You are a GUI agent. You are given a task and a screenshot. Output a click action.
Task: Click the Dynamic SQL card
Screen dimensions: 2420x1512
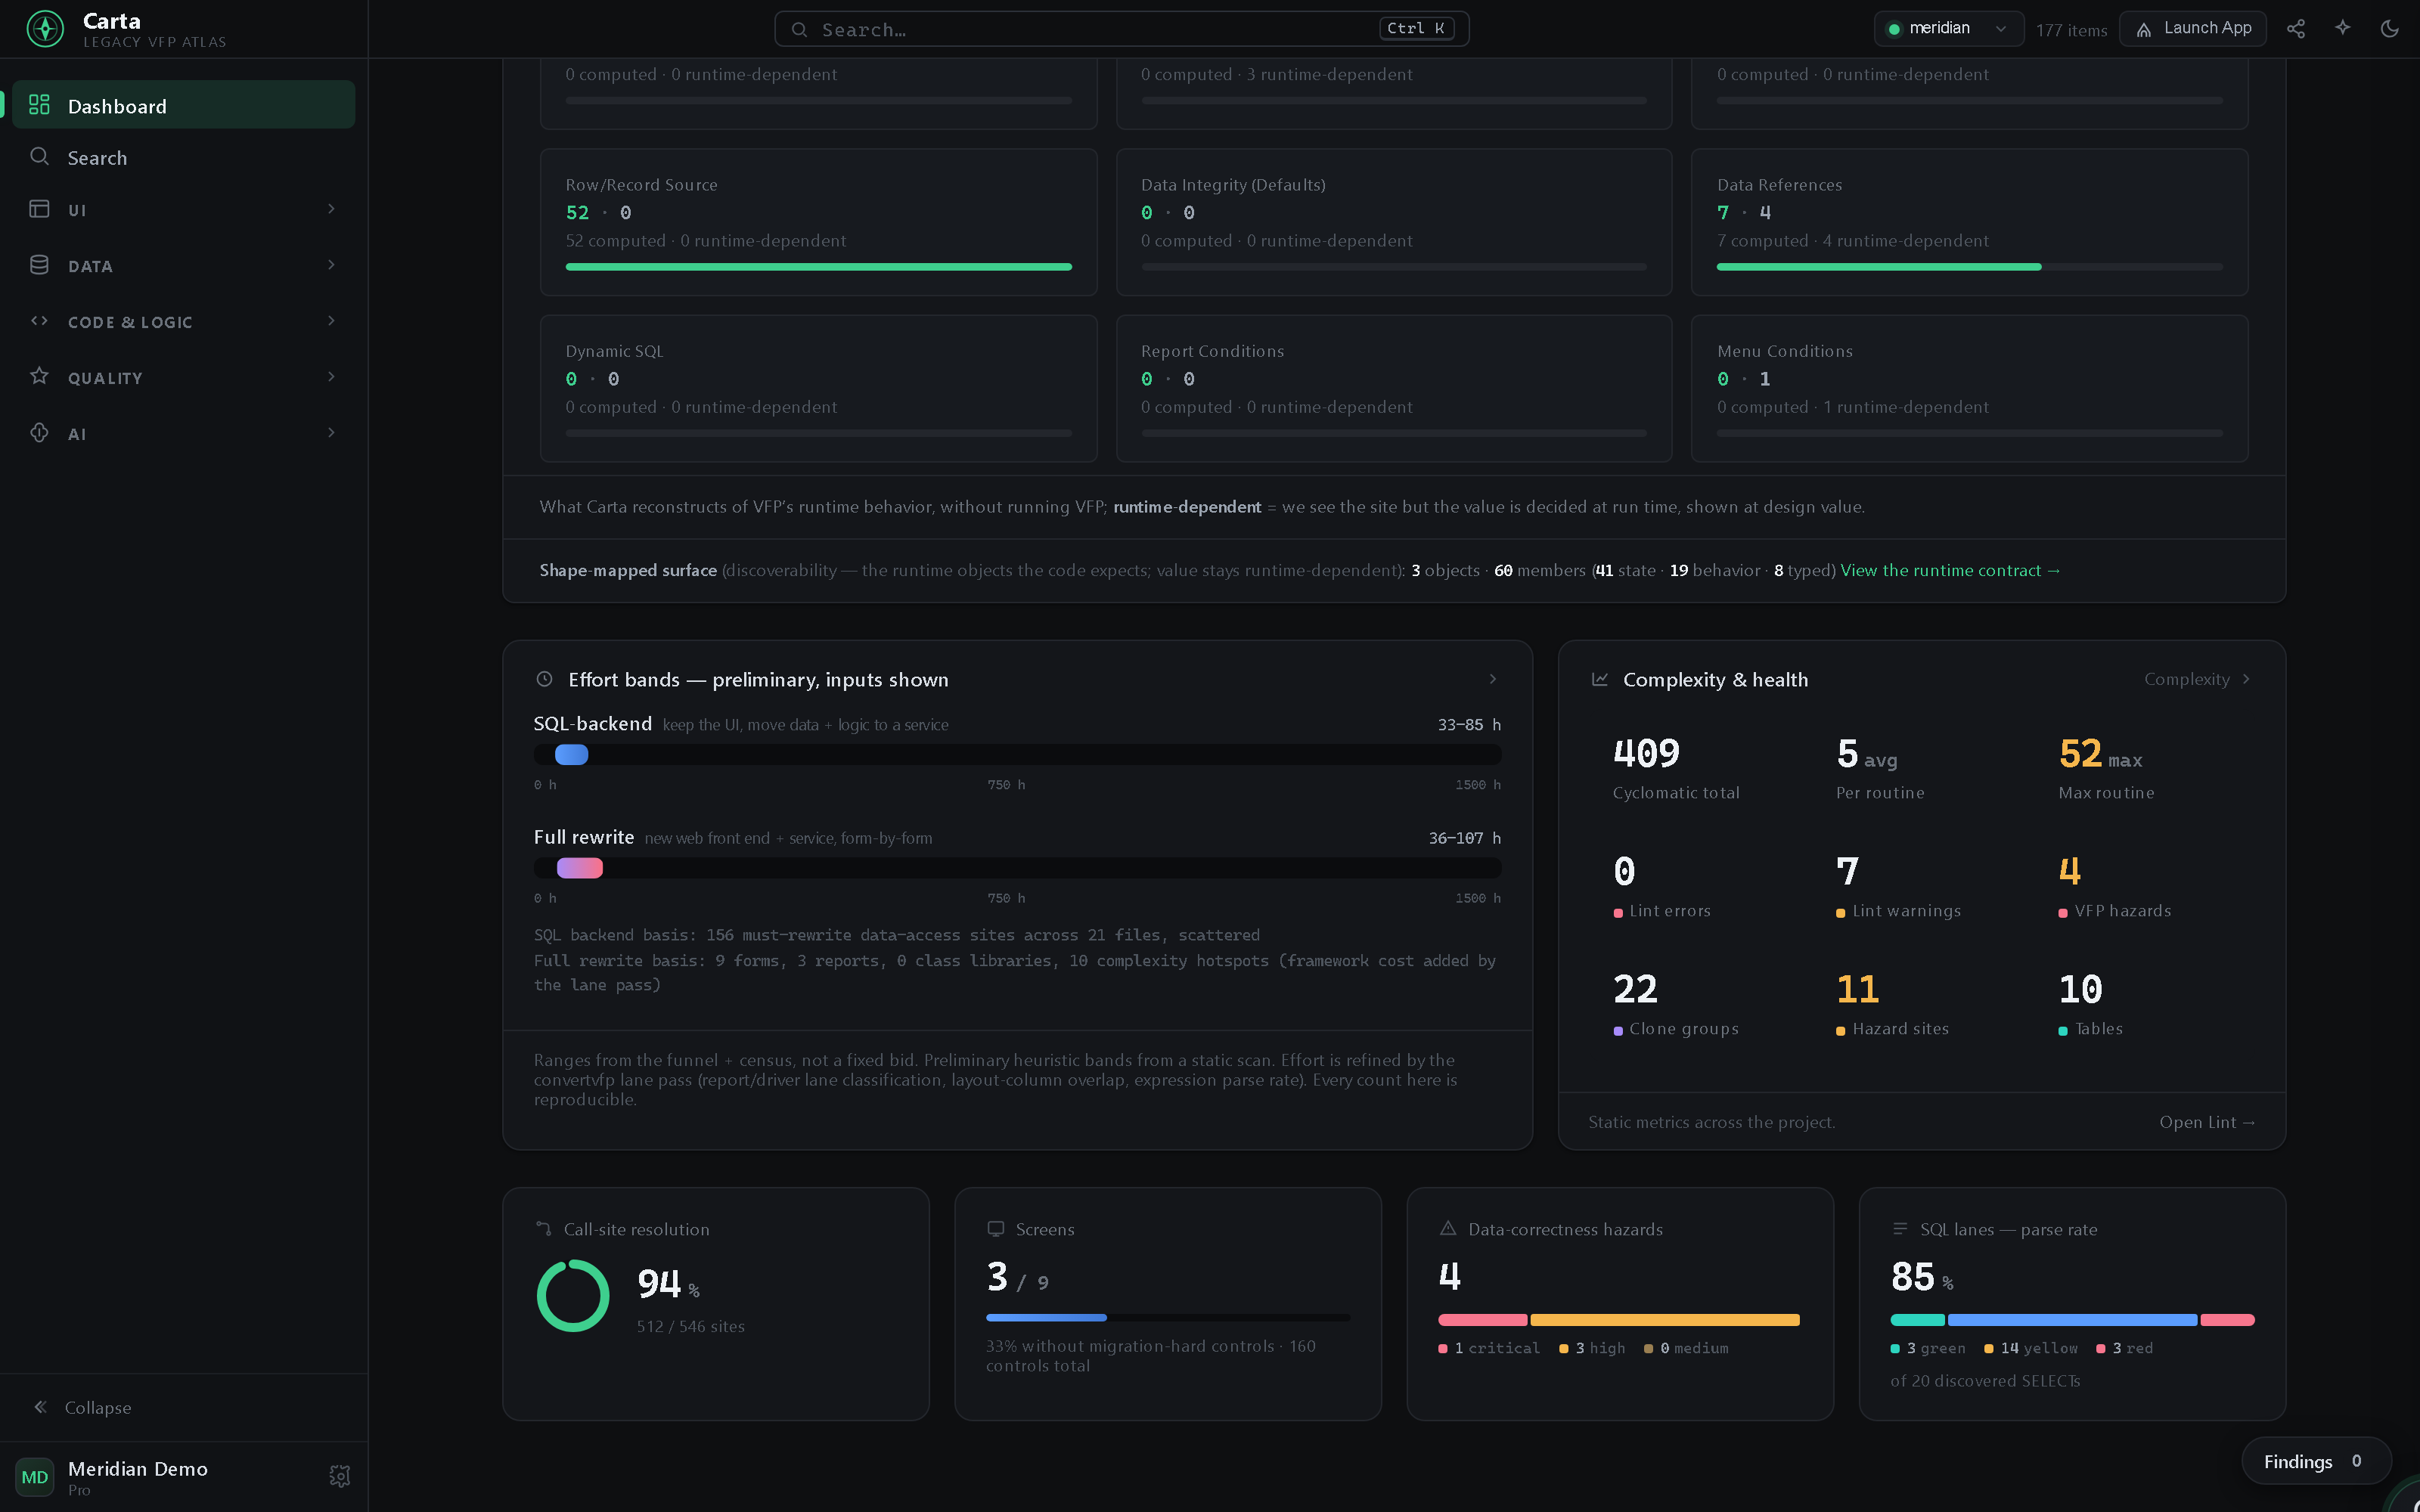coord(818,388)
